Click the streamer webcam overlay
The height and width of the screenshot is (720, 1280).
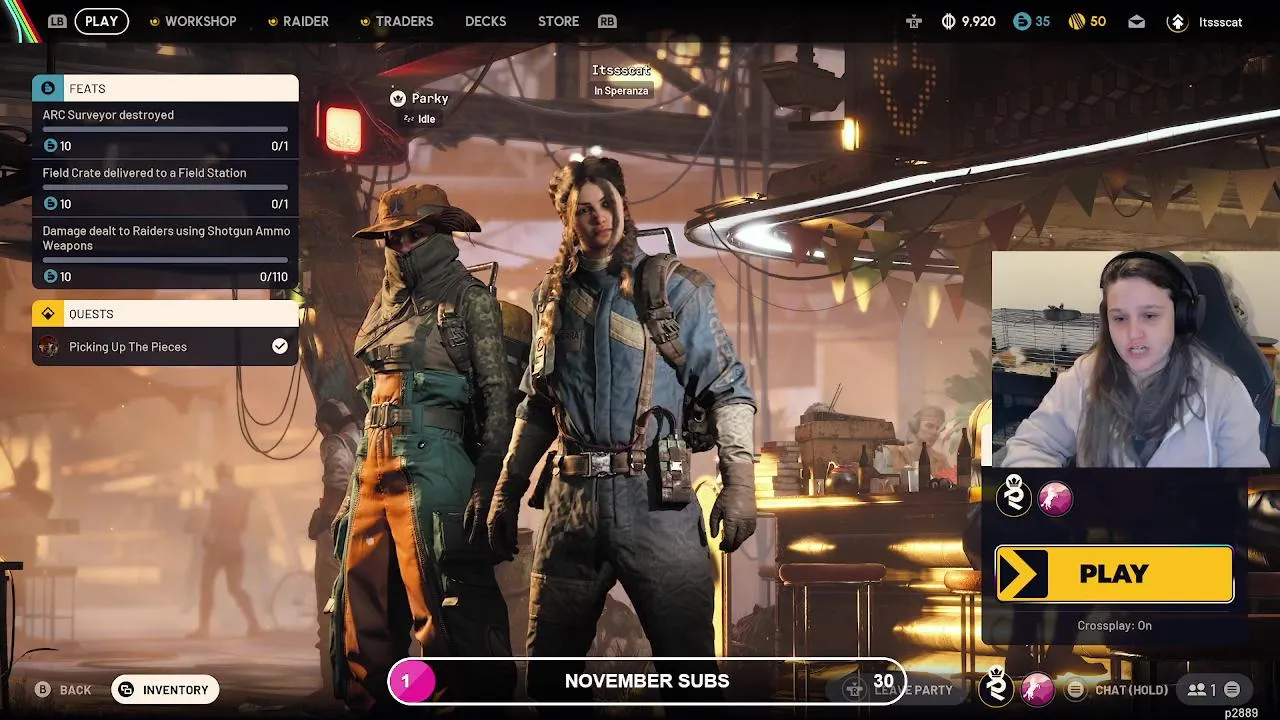[1135, 360]
